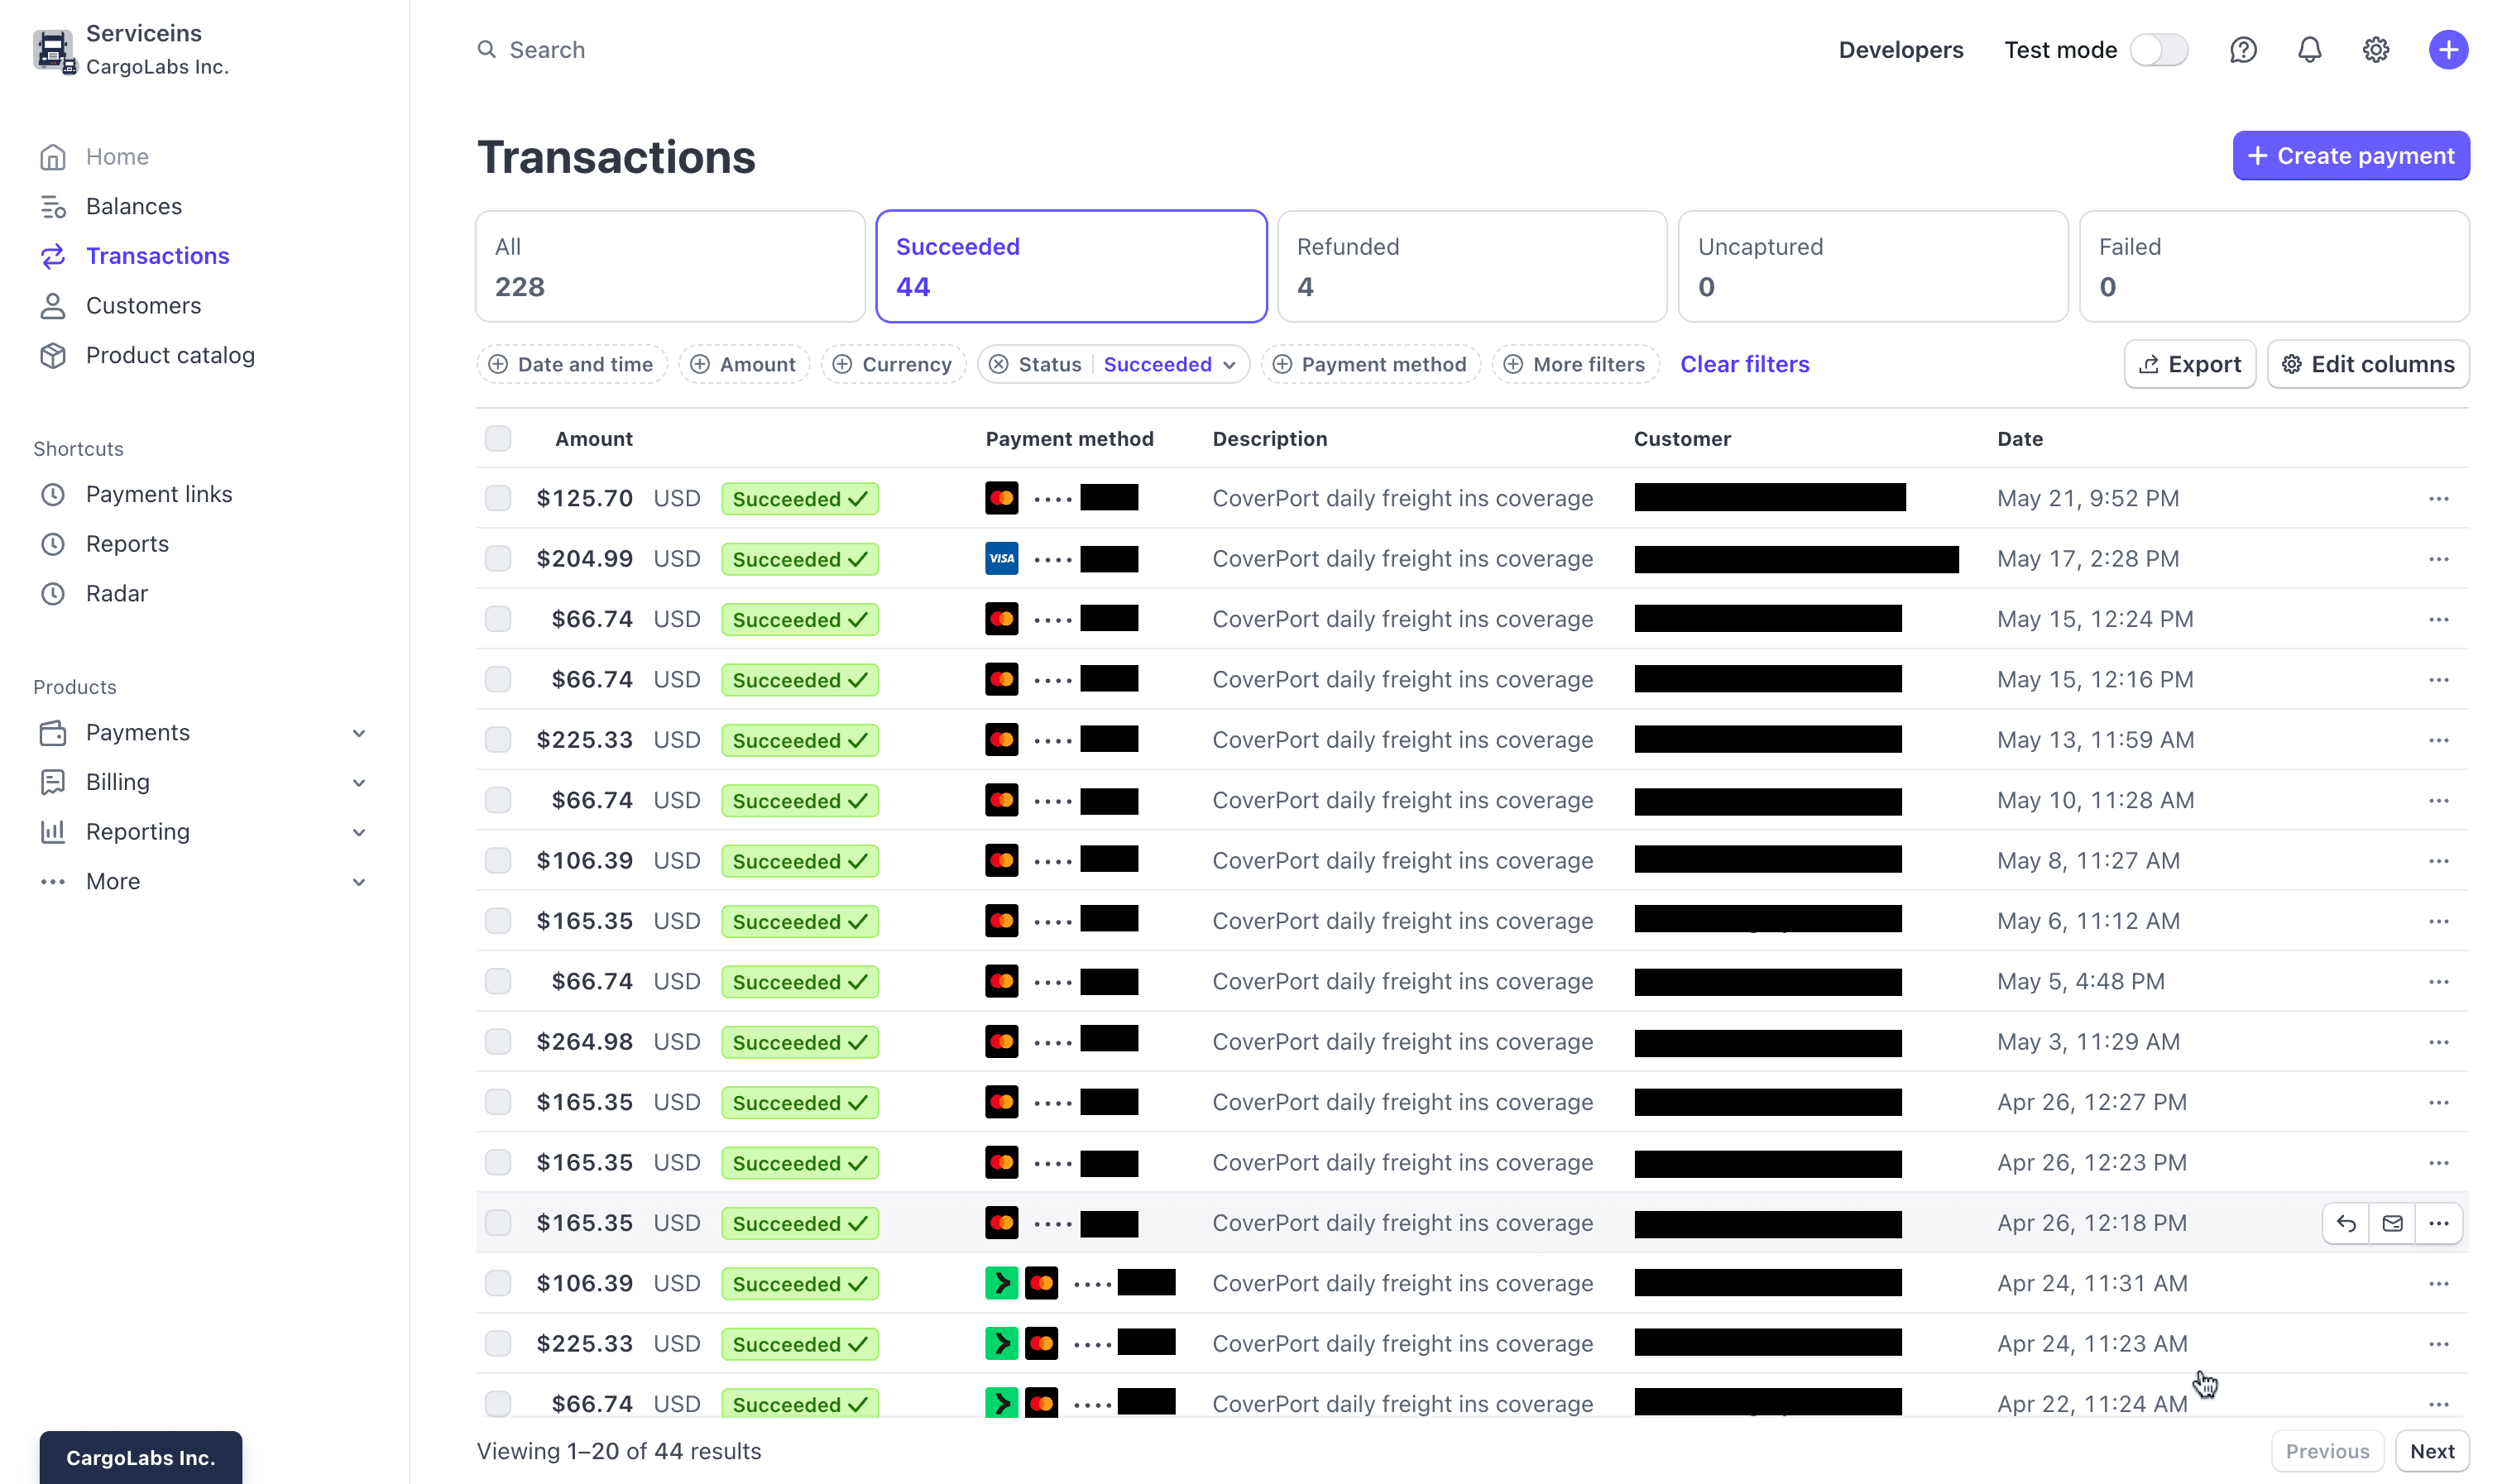
Task: Click the purple plus icon in header
Action: point(2447,50)
